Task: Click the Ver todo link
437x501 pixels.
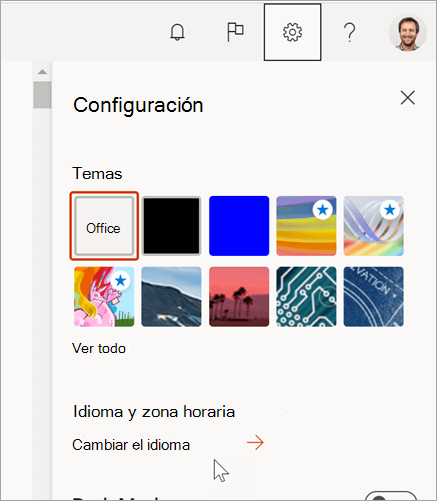Action: [x=99, y=348]
